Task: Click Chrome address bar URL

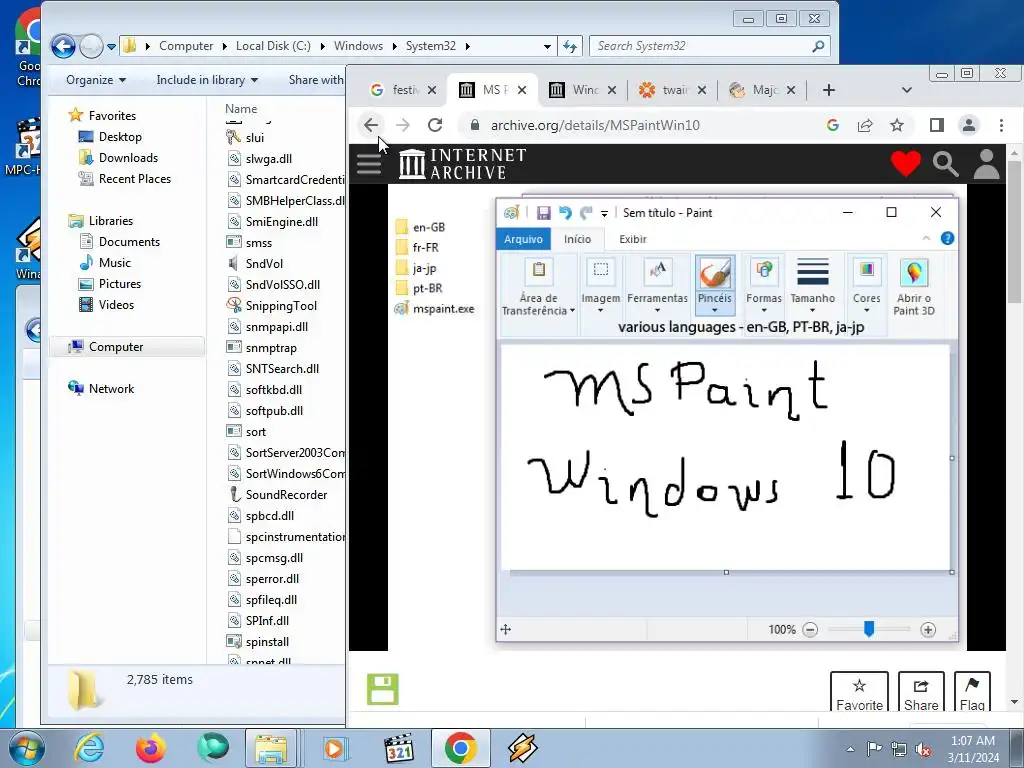Action: [595, 125]
